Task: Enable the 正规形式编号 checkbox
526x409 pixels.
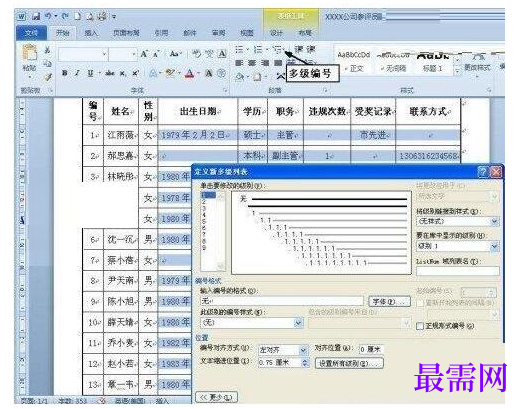Action: (420, 326)
